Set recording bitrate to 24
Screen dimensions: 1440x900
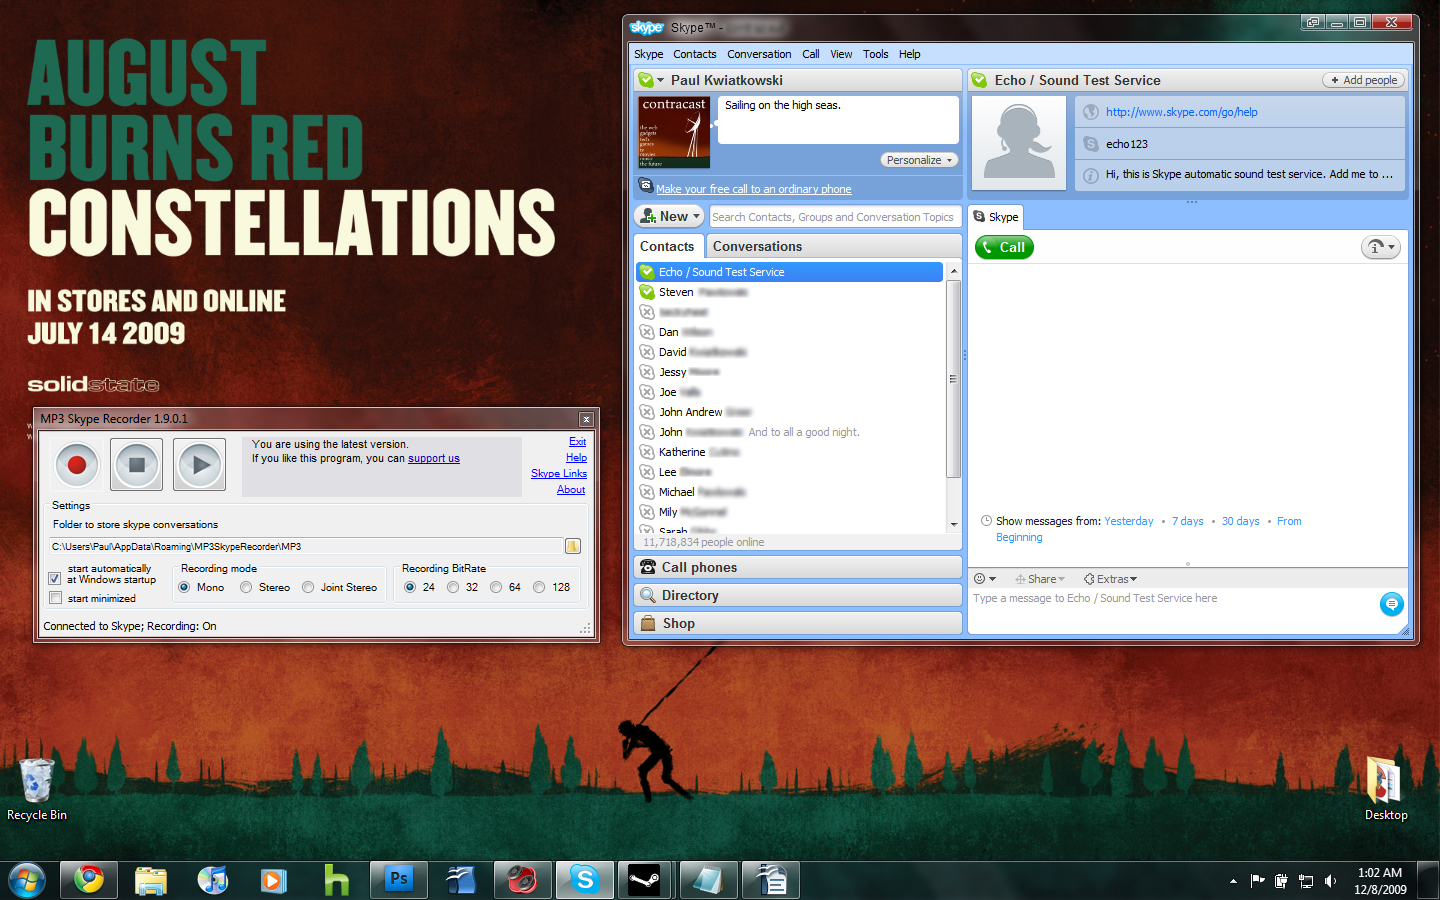click(410, 587)
